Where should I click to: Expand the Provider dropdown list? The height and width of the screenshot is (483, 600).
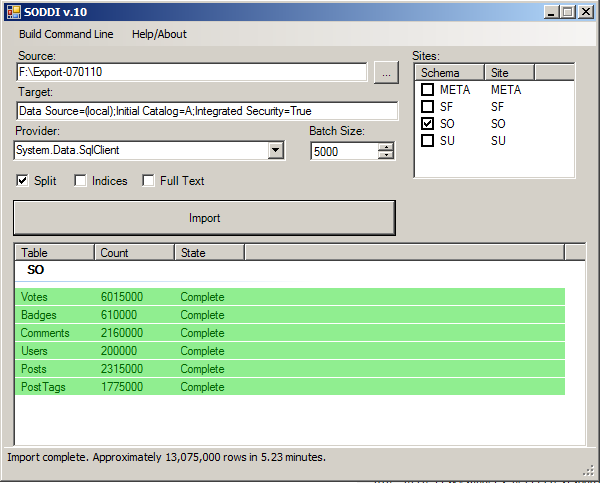[276, 150]
